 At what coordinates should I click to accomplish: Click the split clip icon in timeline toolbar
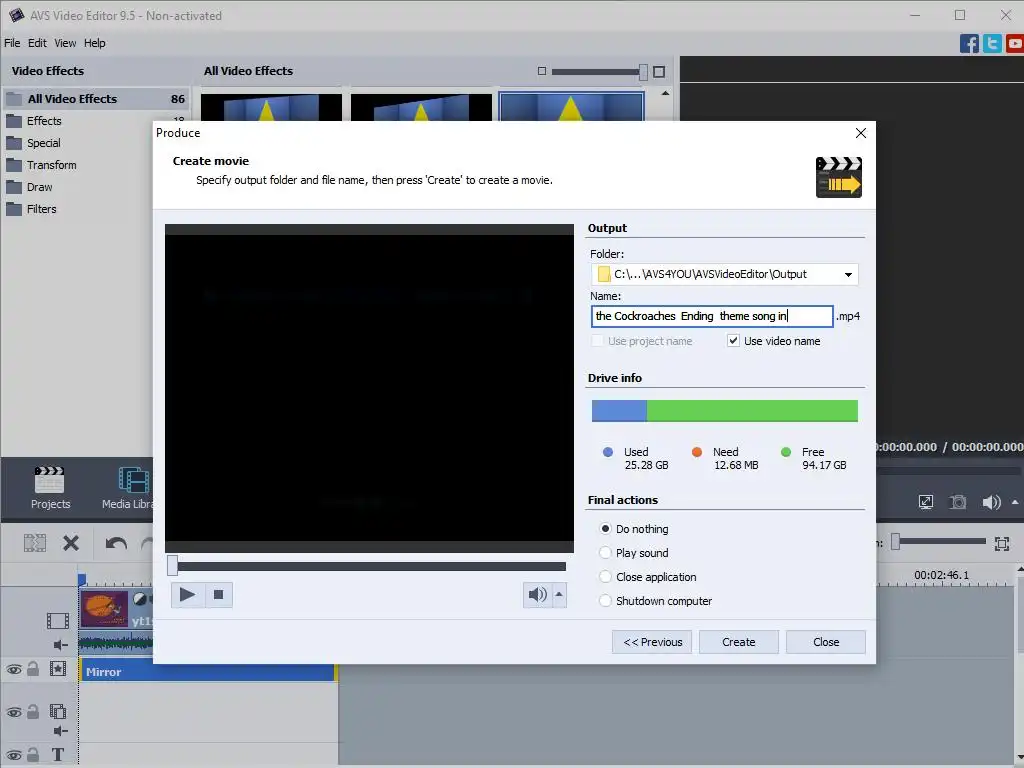tap(35, 543)
